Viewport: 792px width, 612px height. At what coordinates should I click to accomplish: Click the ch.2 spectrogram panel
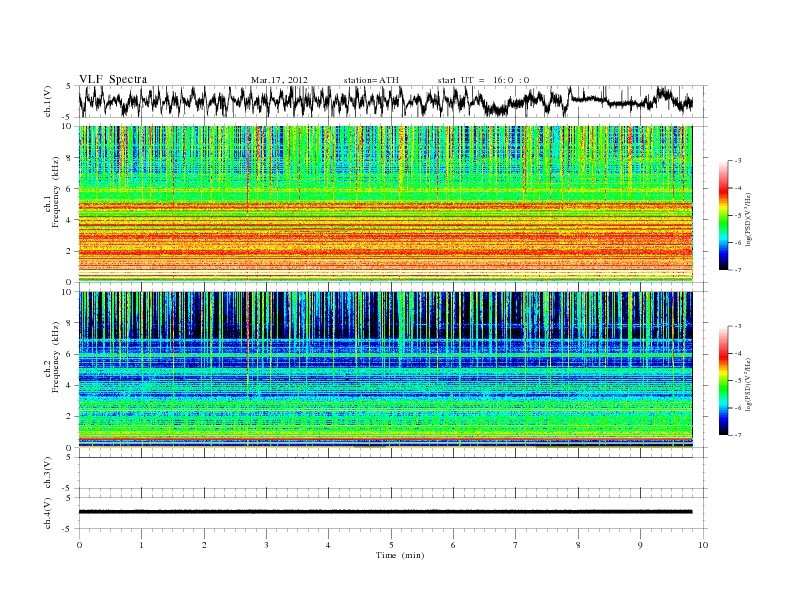coord(386,370)
